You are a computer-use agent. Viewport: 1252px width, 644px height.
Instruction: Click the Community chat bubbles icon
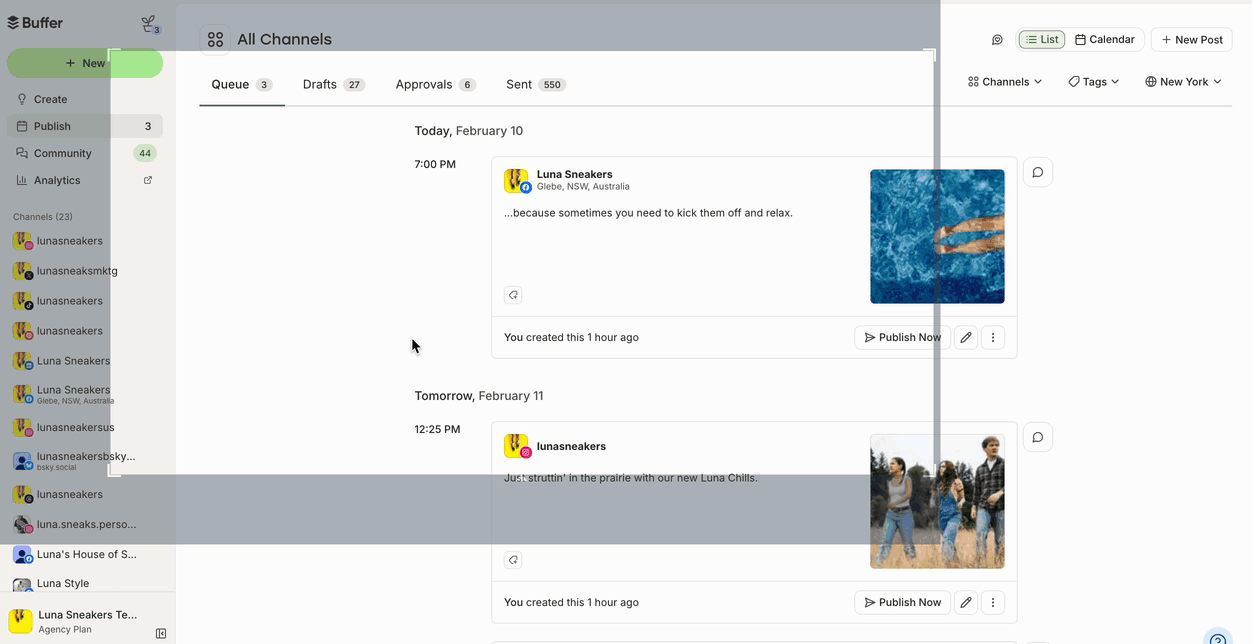(22, 153)
